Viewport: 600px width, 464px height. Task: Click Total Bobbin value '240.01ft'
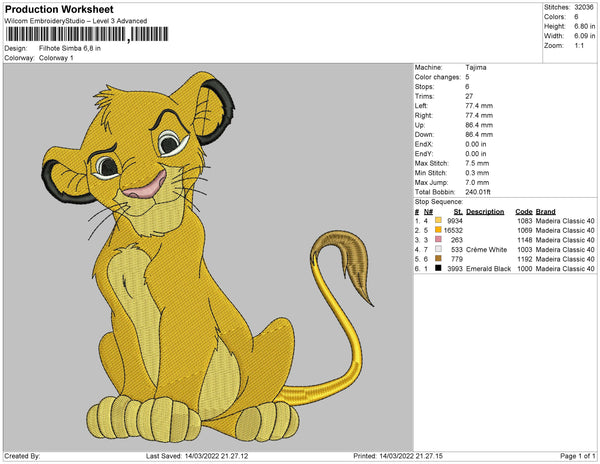[x=478, y=192]
